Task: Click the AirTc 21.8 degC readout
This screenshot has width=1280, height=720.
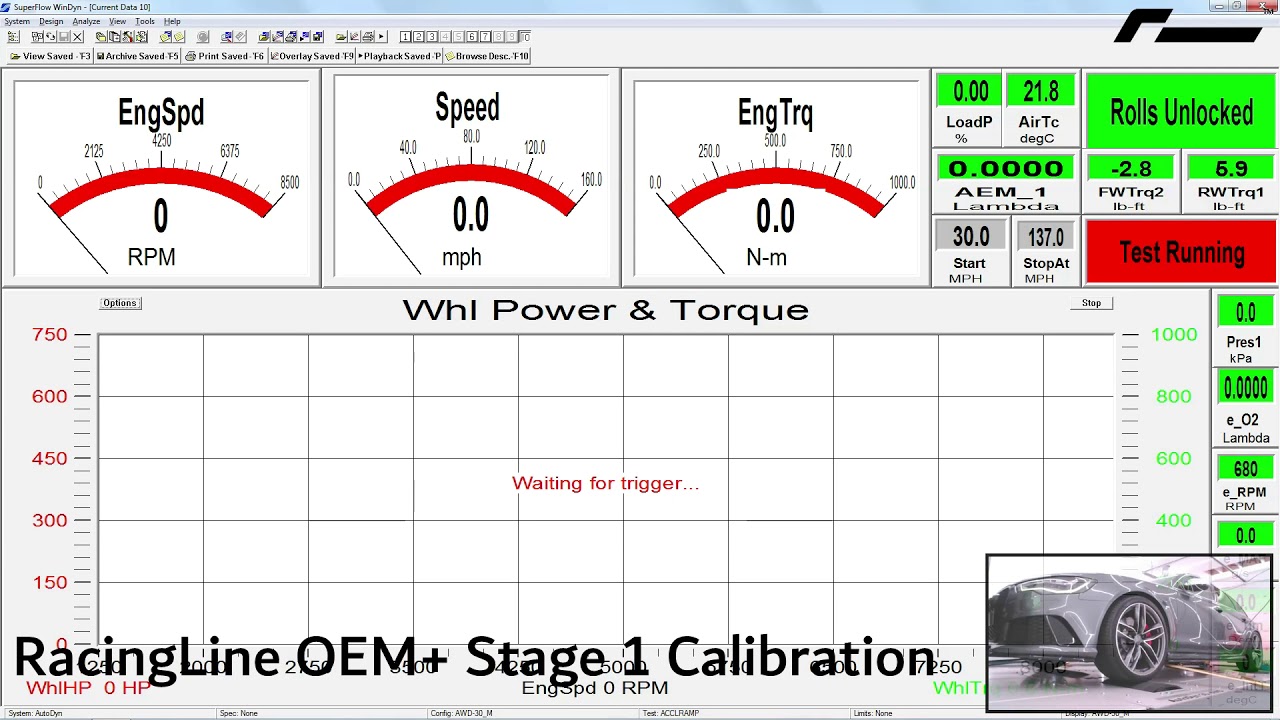Action: (x=1040, y=110)
